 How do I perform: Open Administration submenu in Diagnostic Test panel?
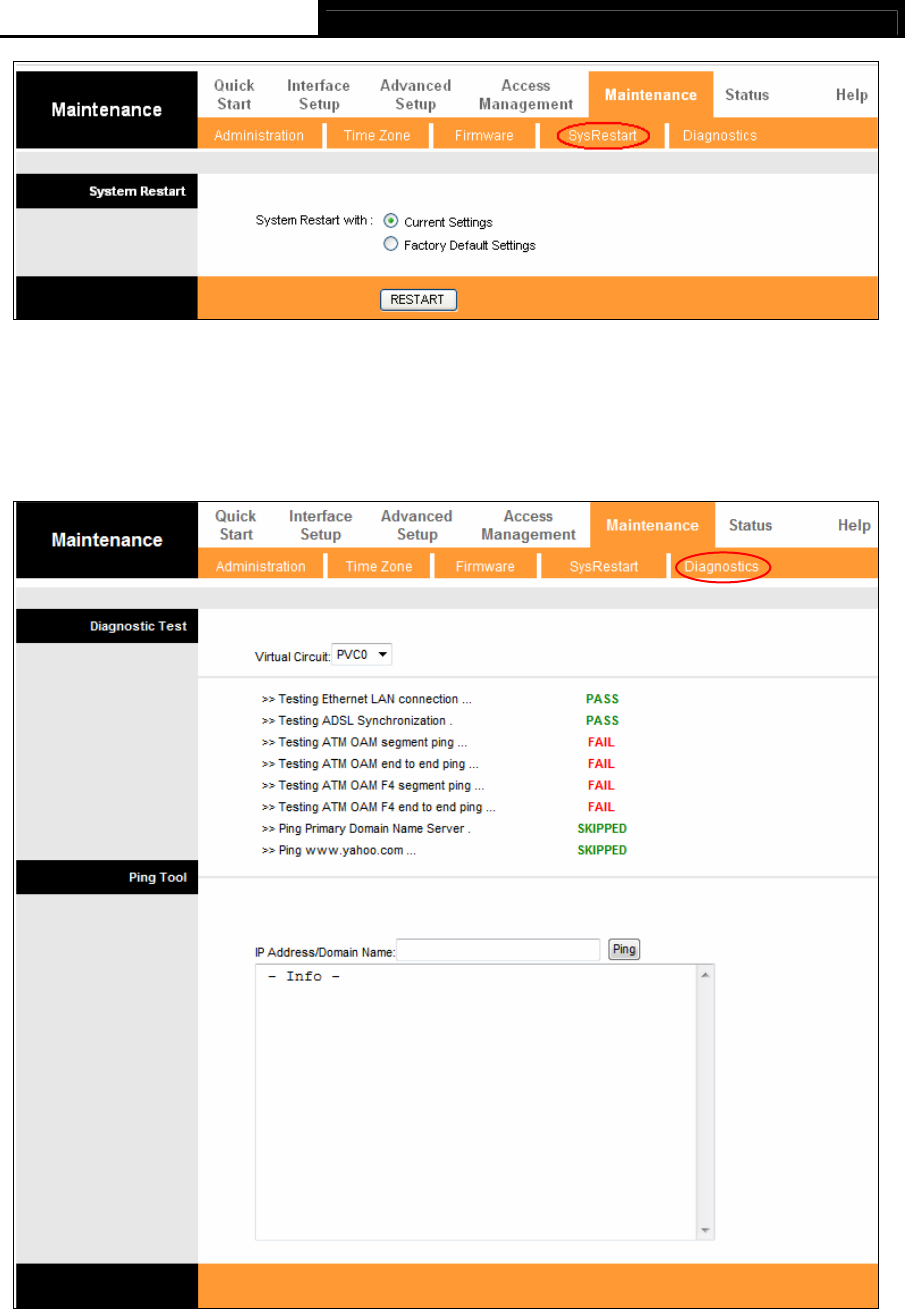(x=260, y=567)
